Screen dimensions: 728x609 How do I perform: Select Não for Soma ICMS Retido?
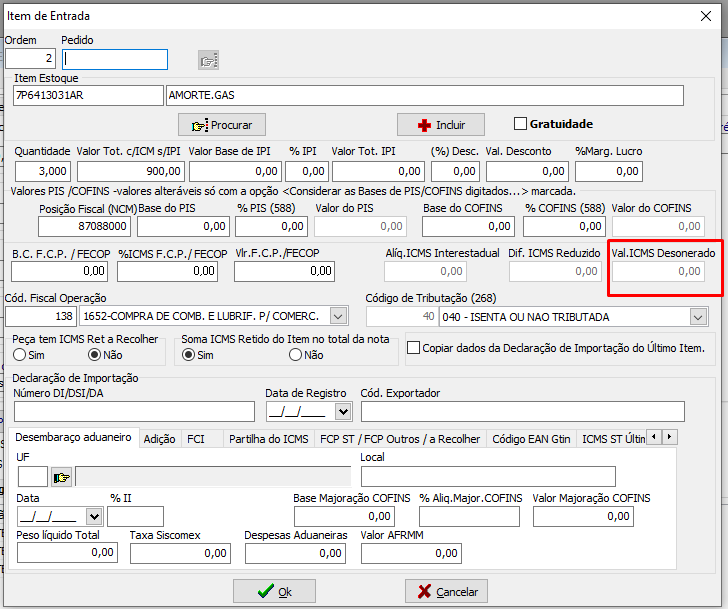[x=295, y=355]
